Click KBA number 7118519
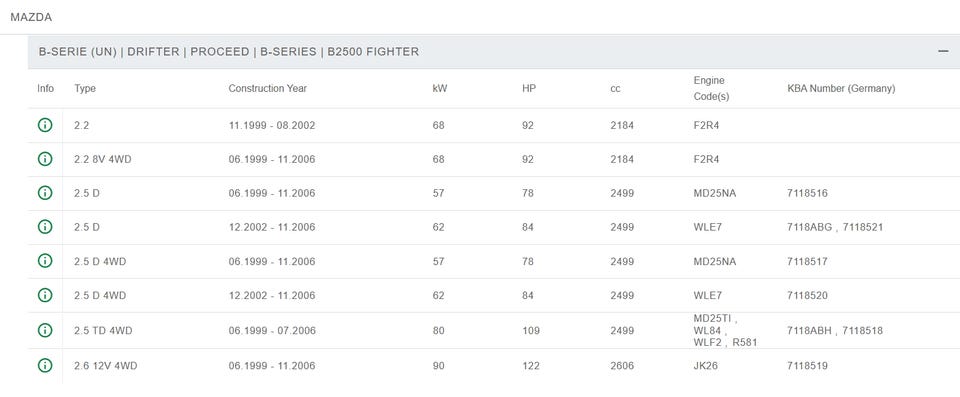The image size is (960, 397). (x=808, y=366)
